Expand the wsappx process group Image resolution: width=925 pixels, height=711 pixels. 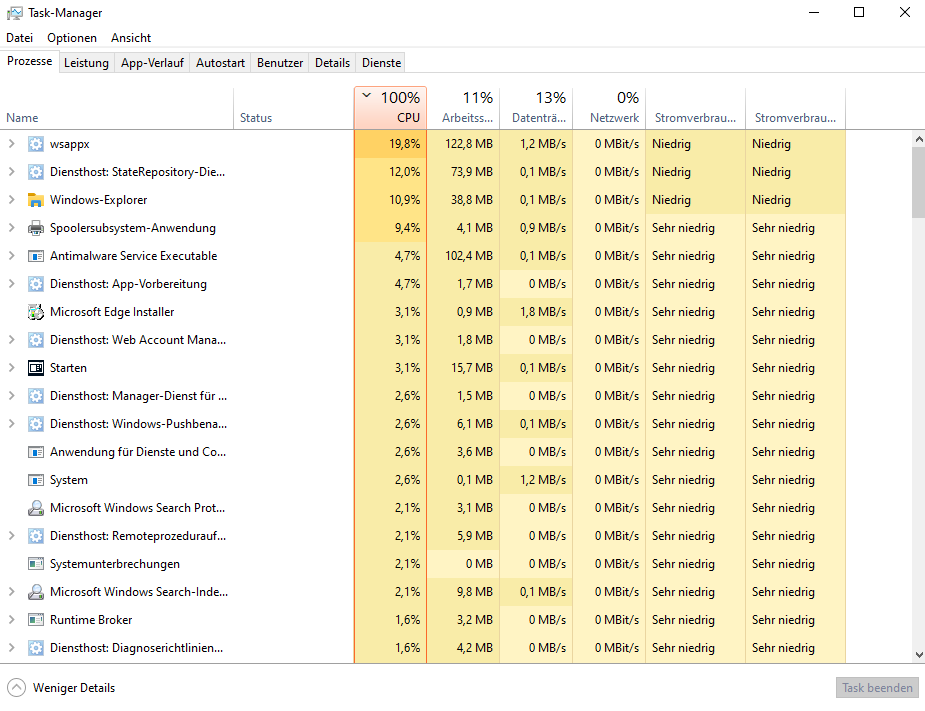tap(11, 144)
